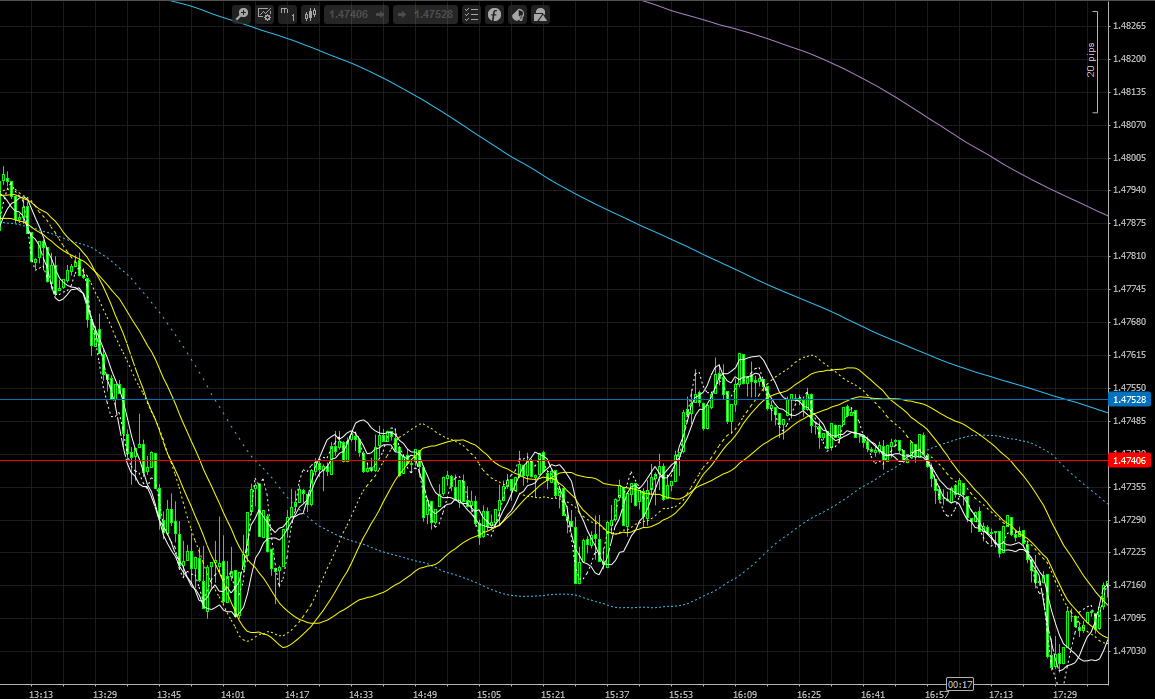Open the m1 timeframe selector

tap(287, 14)
